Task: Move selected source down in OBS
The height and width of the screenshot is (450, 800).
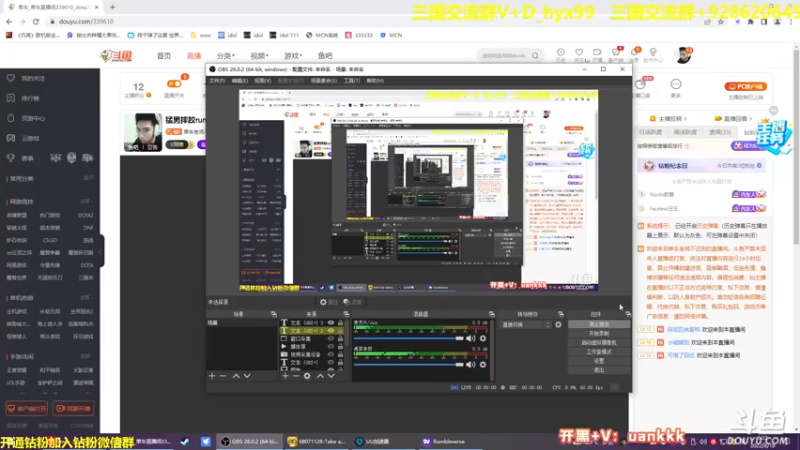Action: [331, 376]
